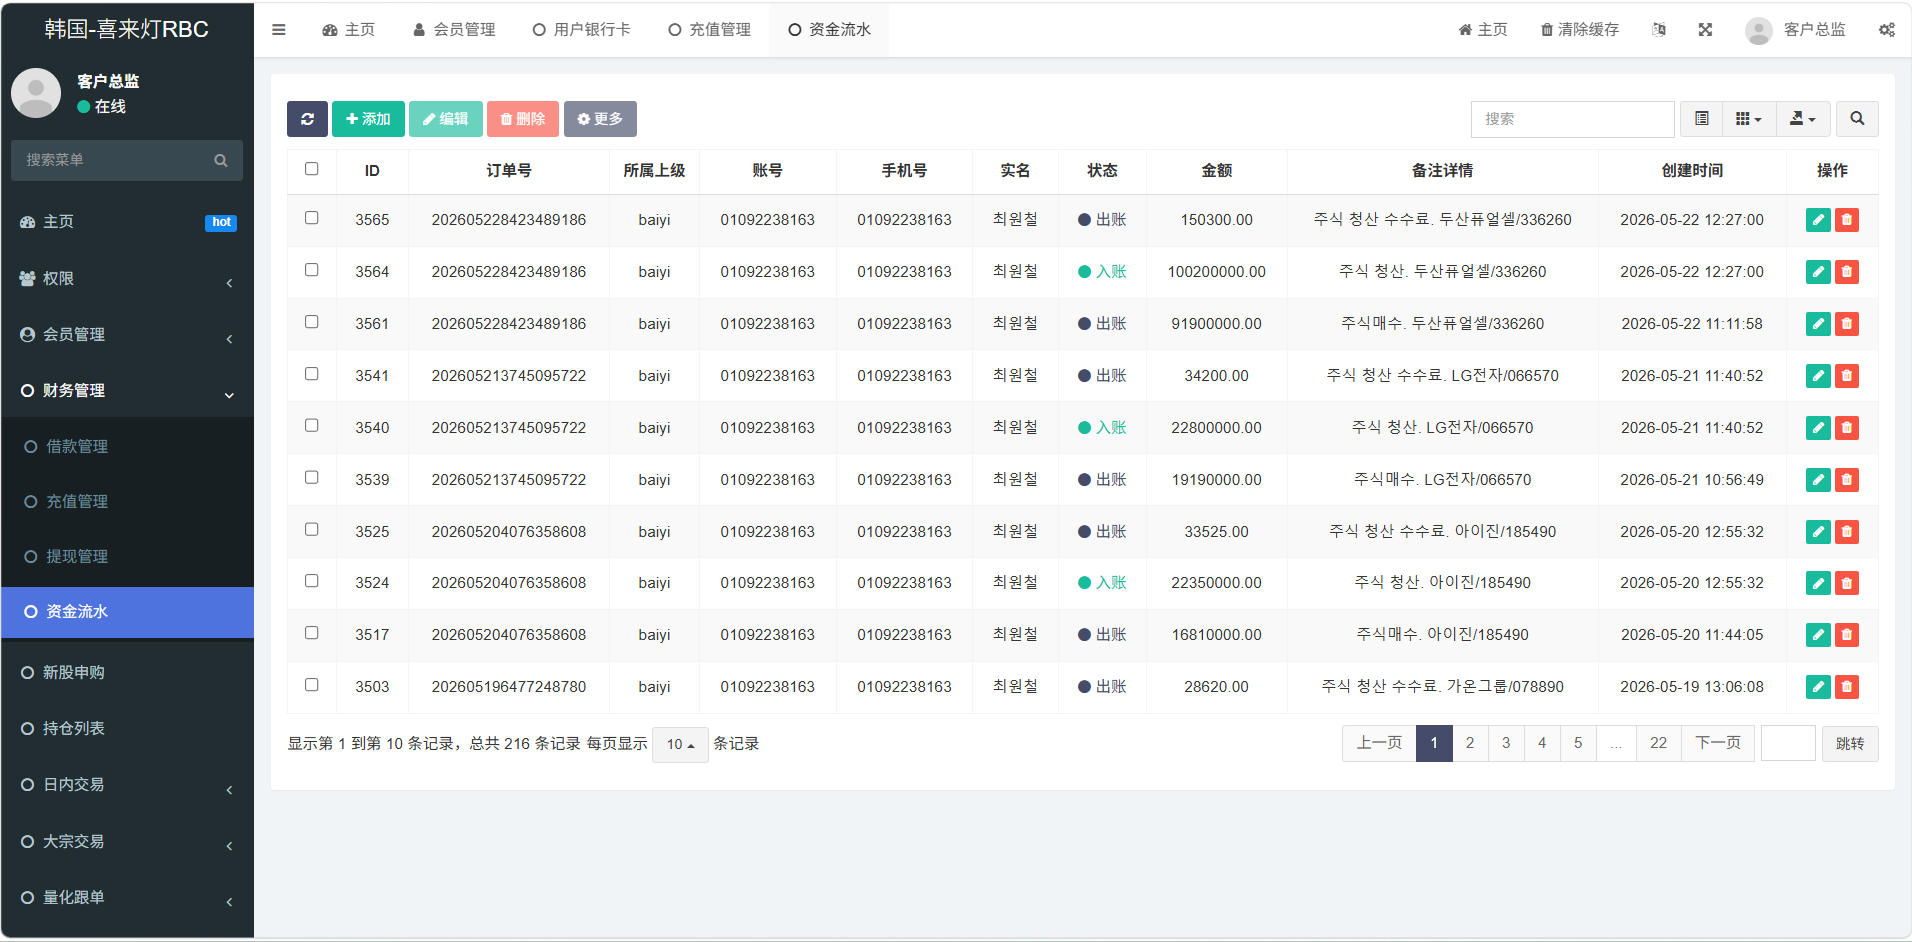Click the table 搜索 search input field
Viewport: 1912px width, 942px height.
1572,119
